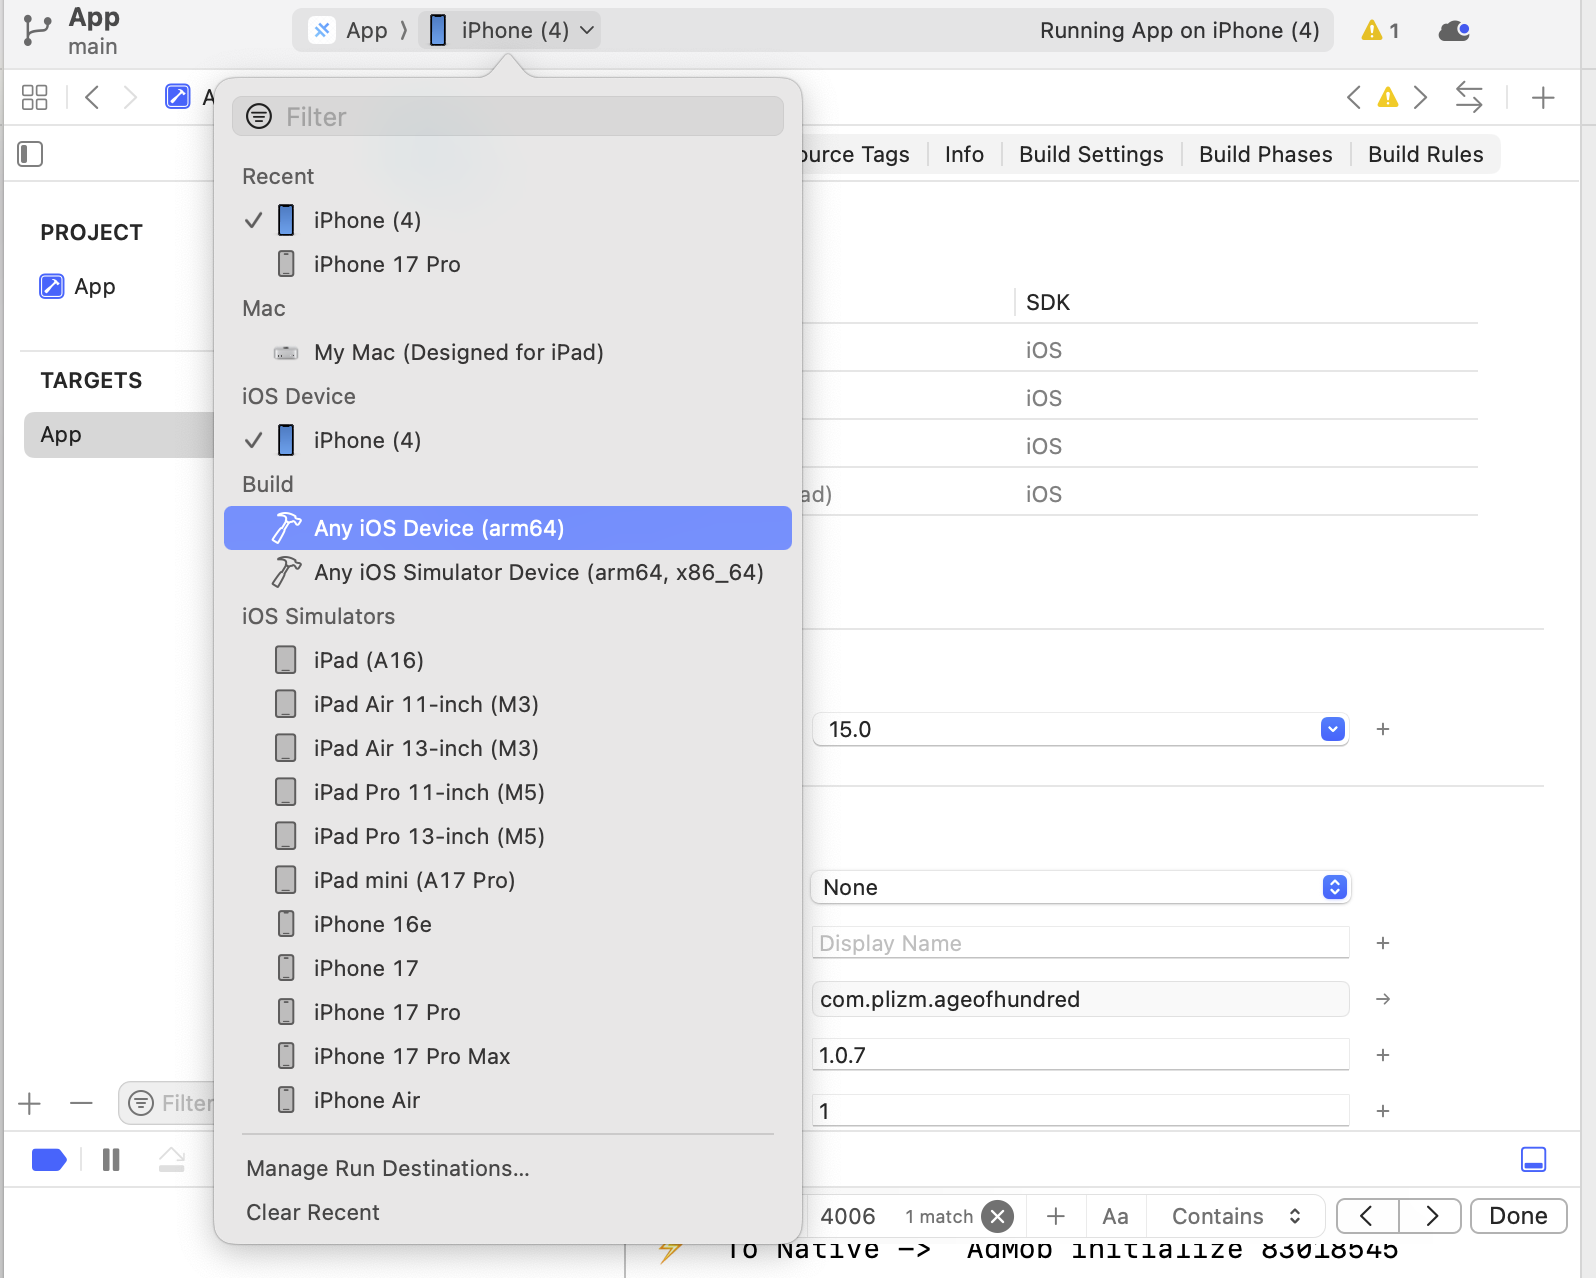Edit the bundle identifier com.plizm.ageofhundred
This screenshot has height=1278, width=1596.
pos(1080,999)
